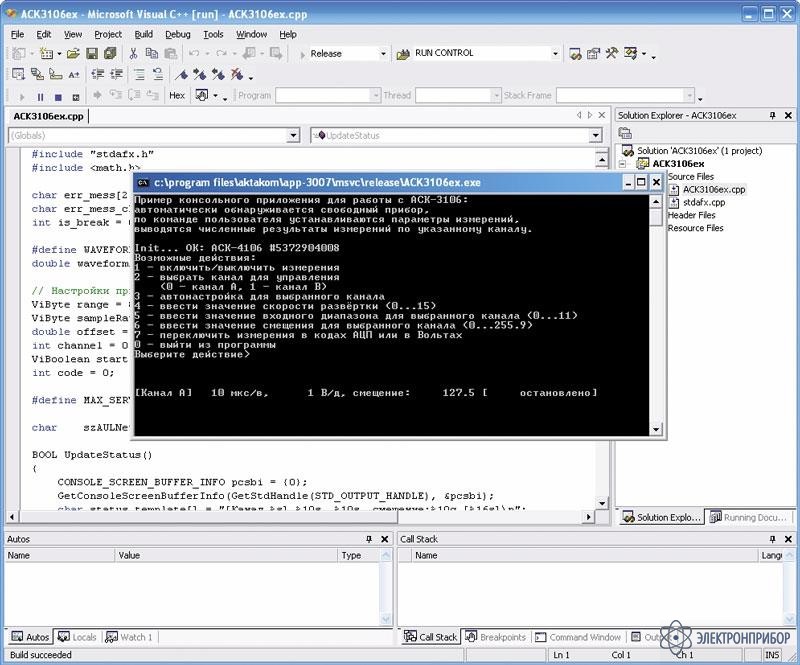Open the New Project dropdown arrow
The height and width of the screenshot is (665, 800).
[32, 53]
